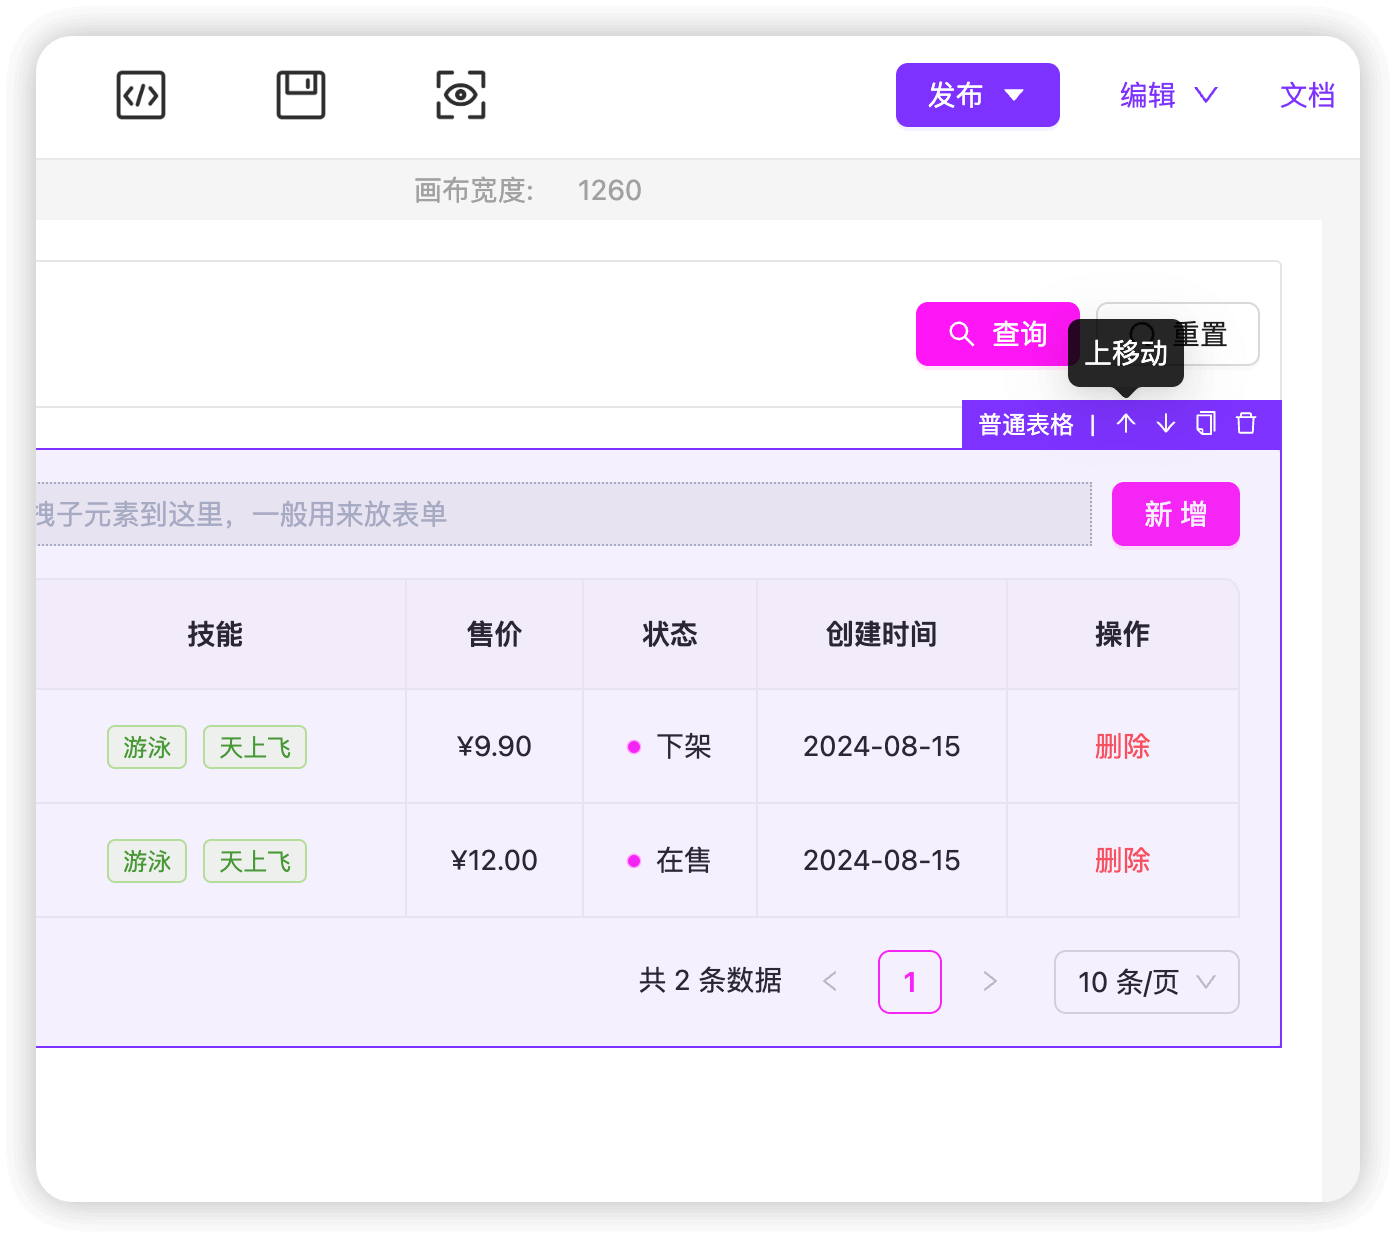Open the source code view icon
Screen dimensions: 1396x1238
click(141, 95)
